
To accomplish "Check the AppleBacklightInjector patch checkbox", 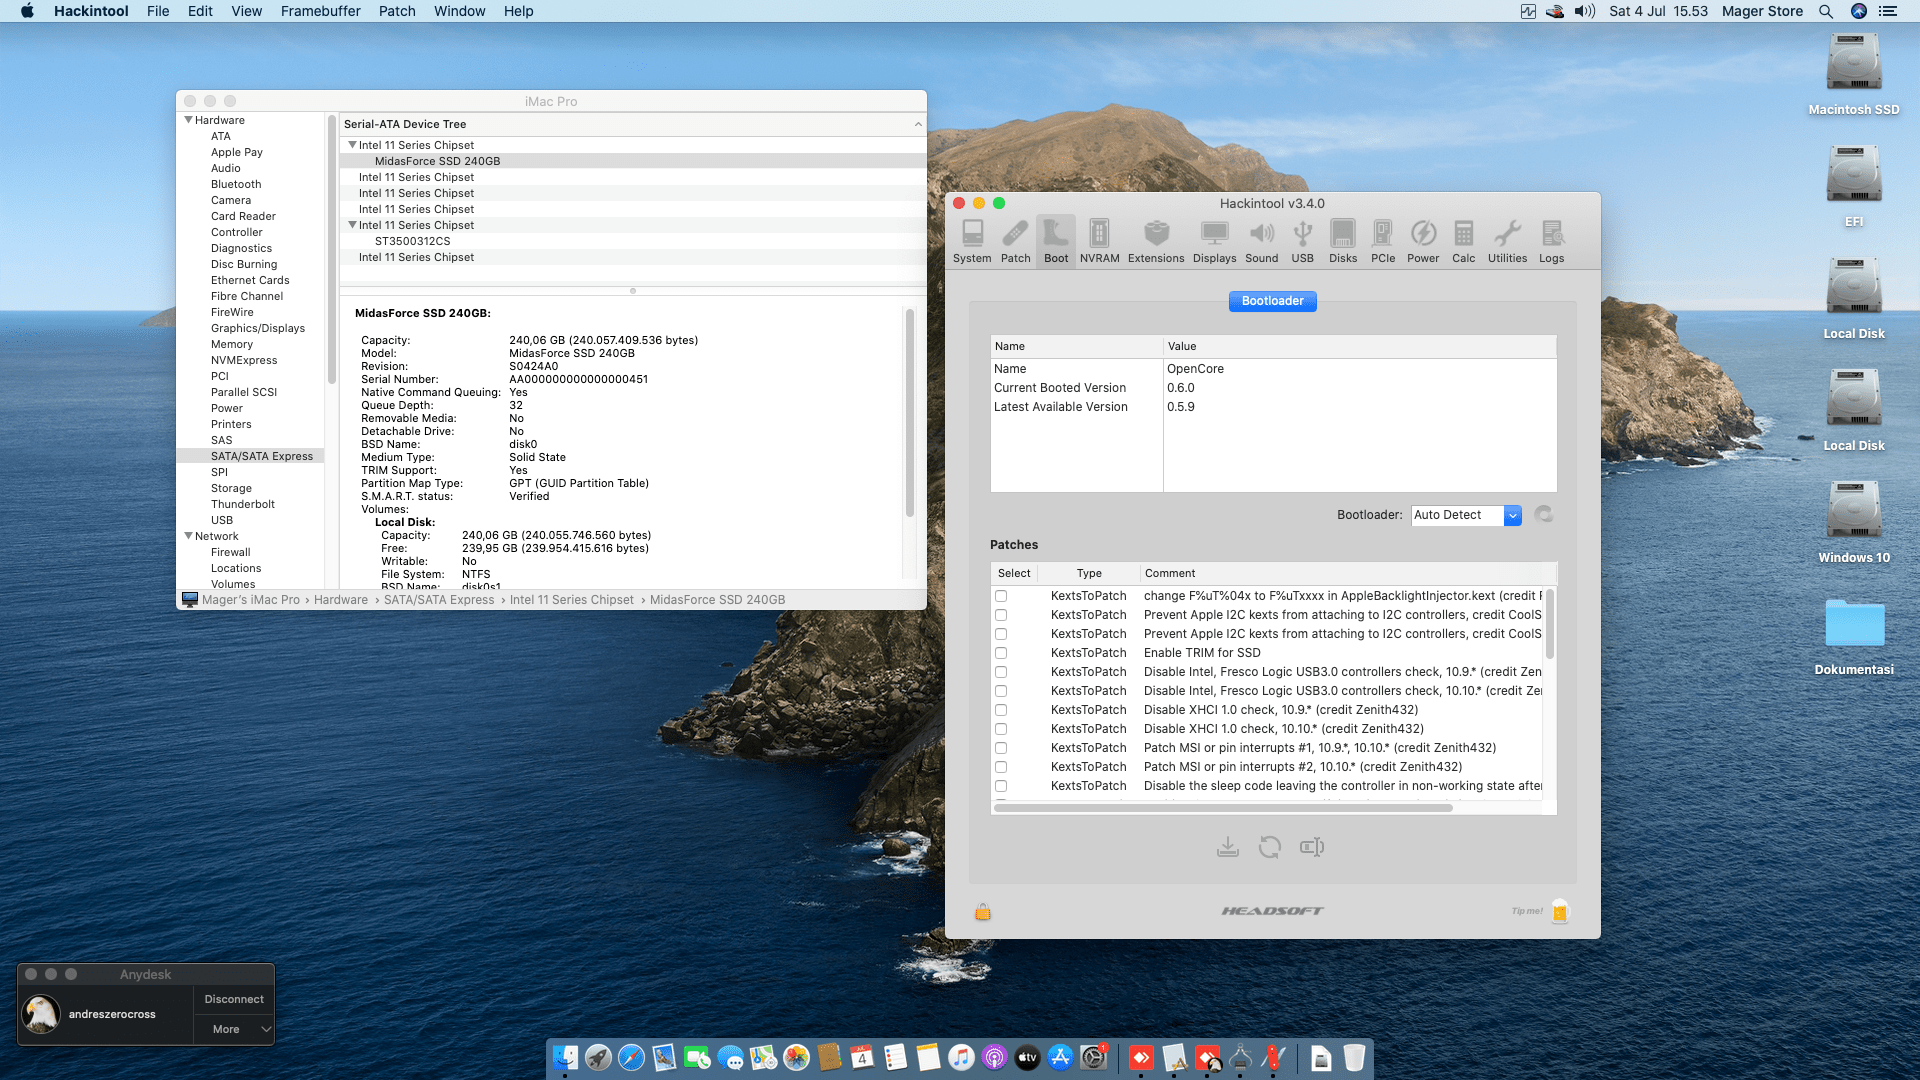I will coord(1001,596).
